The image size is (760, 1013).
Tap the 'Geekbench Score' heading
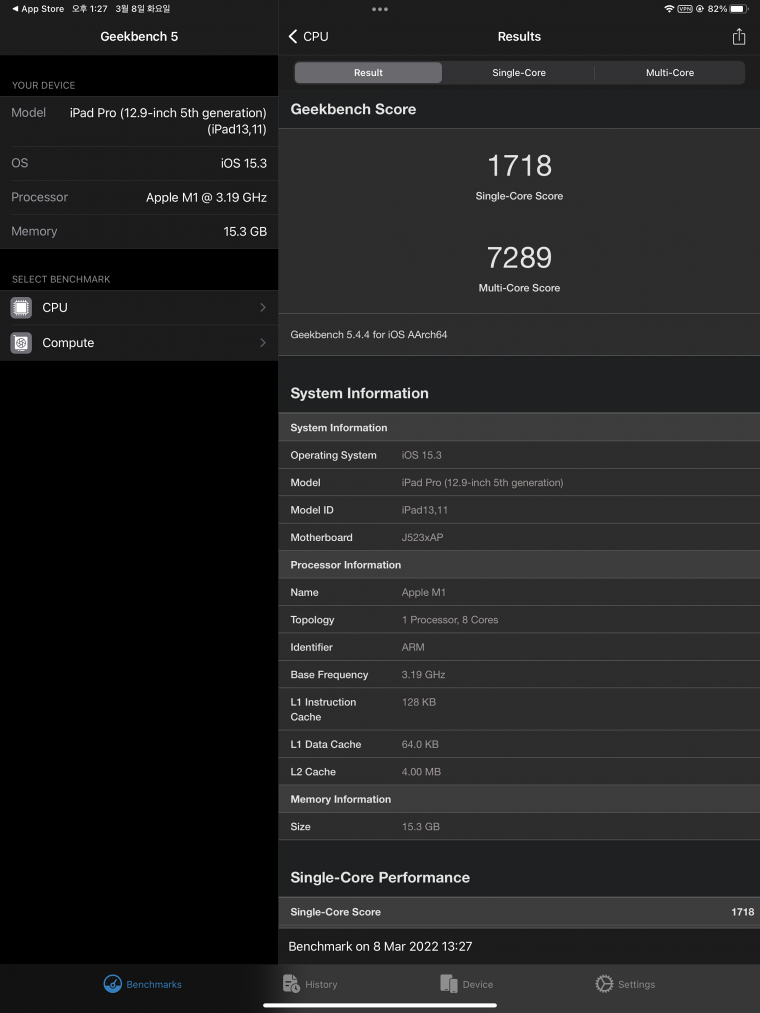353,109
